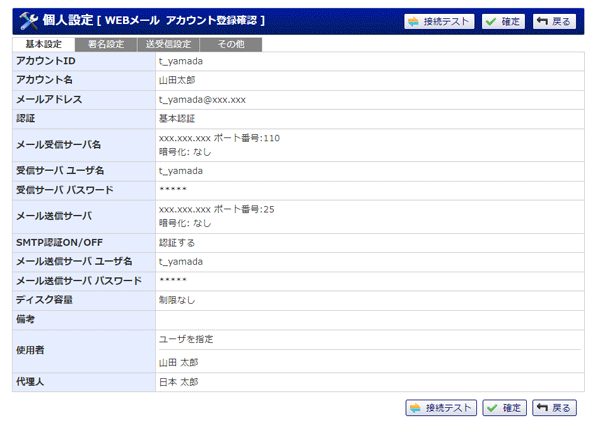Click the top 確定 confirm button
Image resolution: width=600 pixels, height=428 pixels.
coord(503,21)
